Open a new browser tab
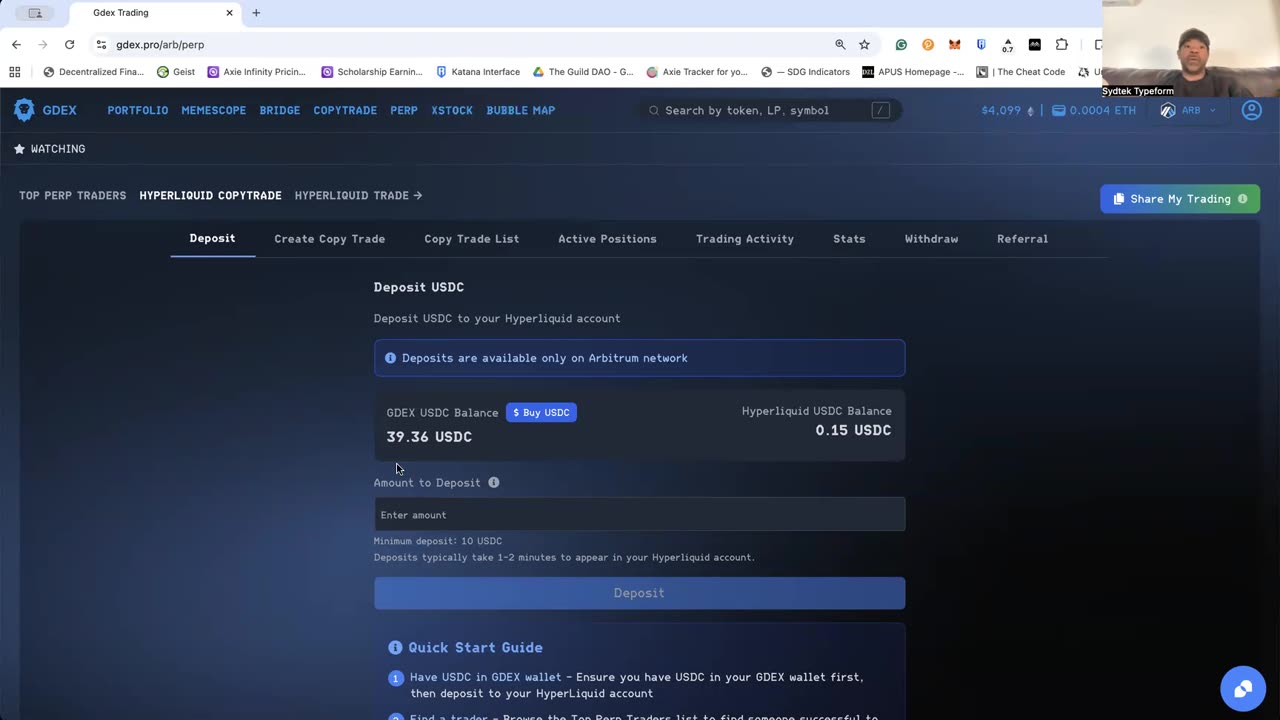 (256, 13)
